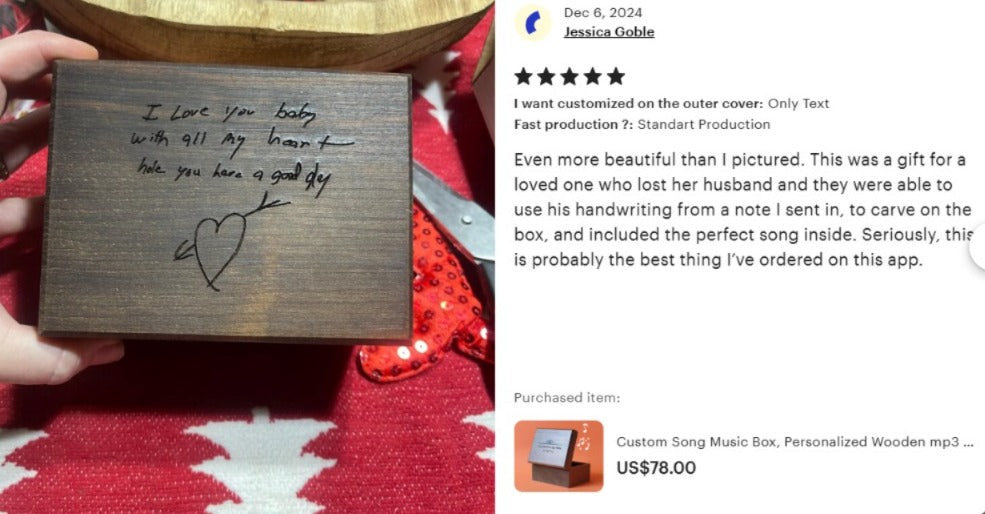Click the reviewer avatar icon
This screenshot has height=514, width=985.
click(x=533, y=23)
